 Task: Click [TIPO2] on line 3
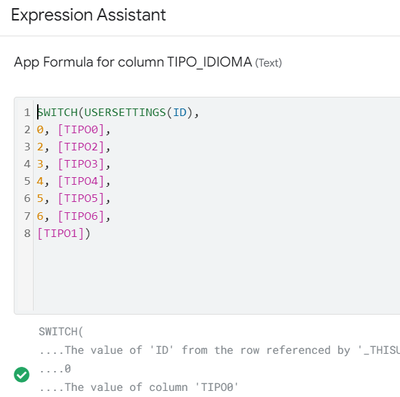point(81,147)
